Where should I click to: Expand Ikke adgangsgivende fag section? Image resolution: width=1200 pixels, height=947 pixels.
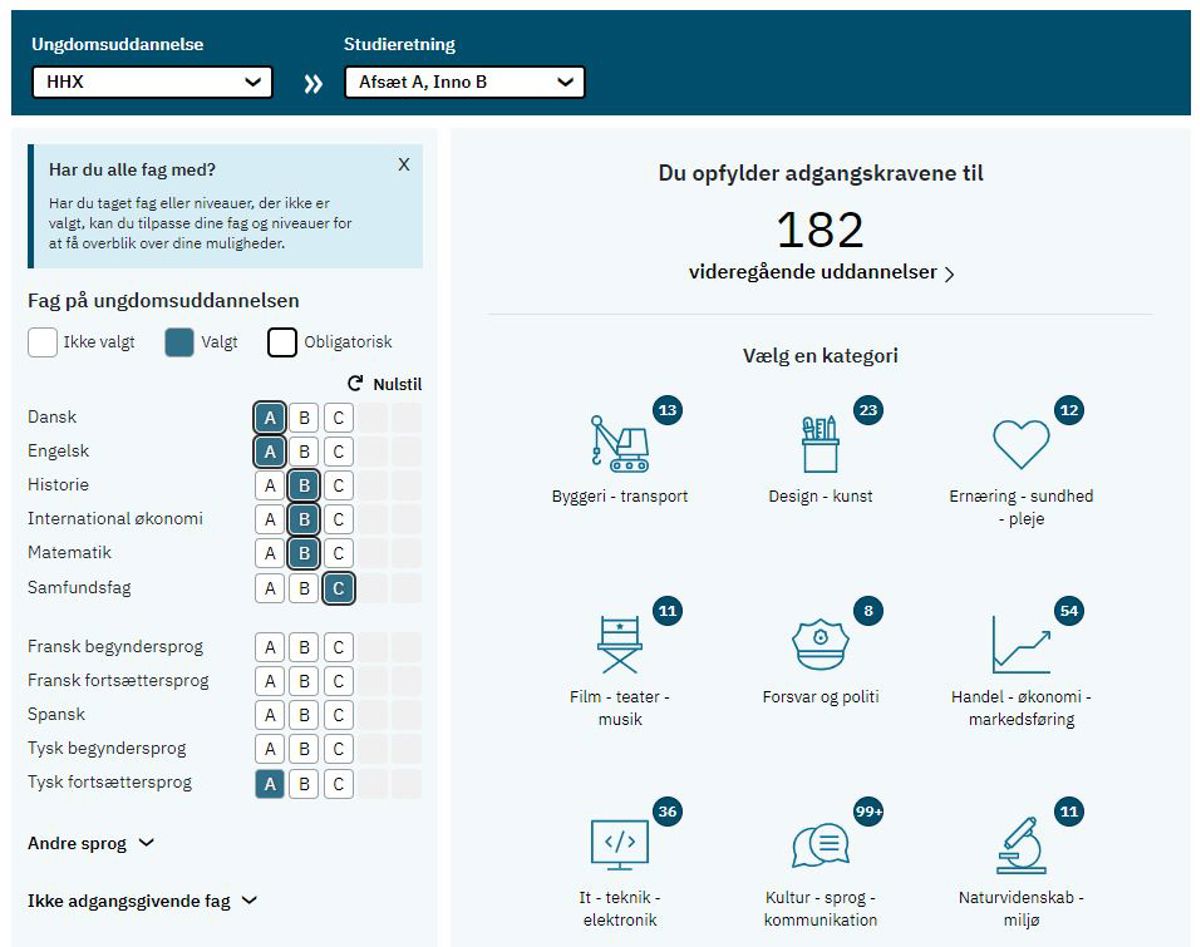click(142, 901)
